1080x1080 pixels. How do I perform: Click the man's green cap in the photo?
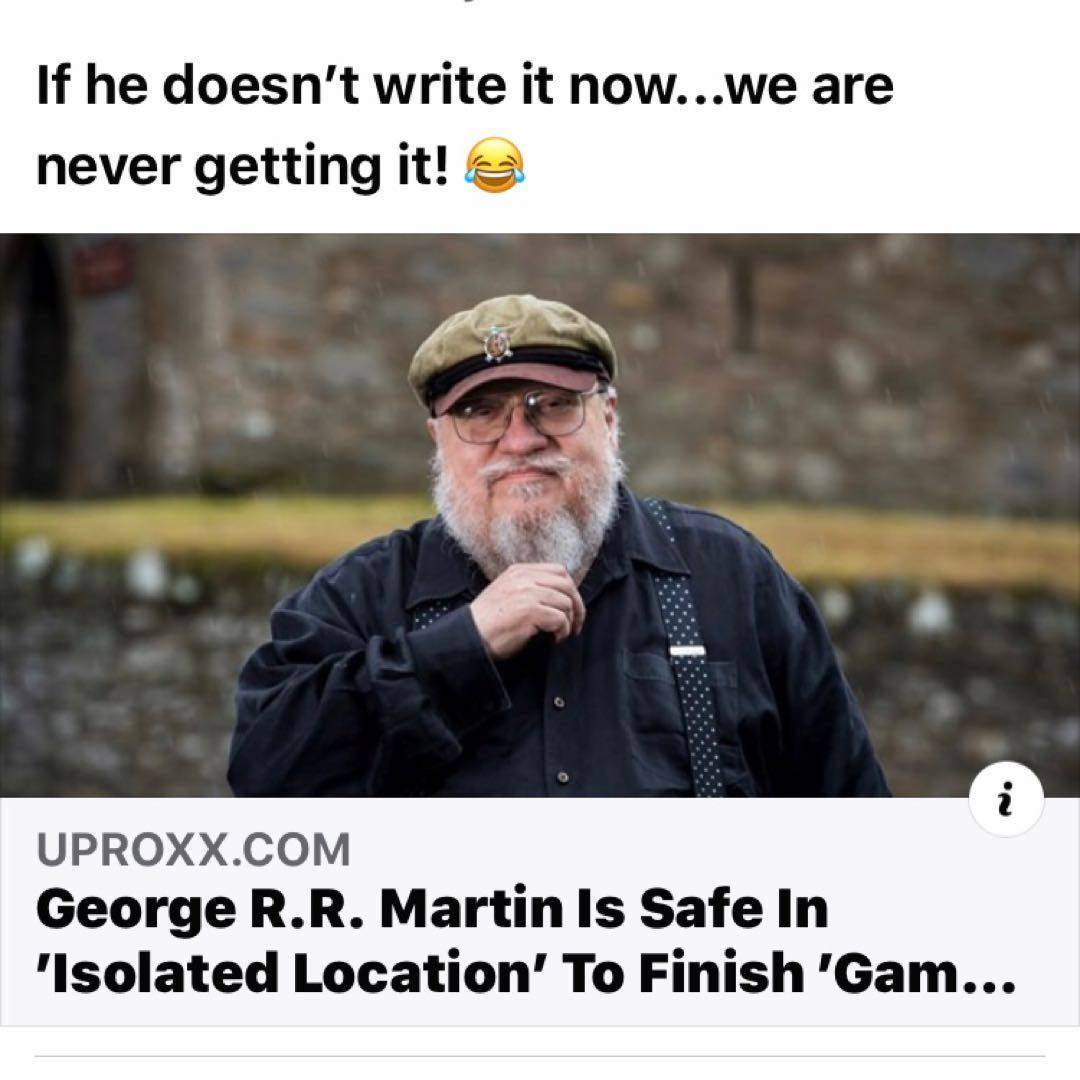513,348
